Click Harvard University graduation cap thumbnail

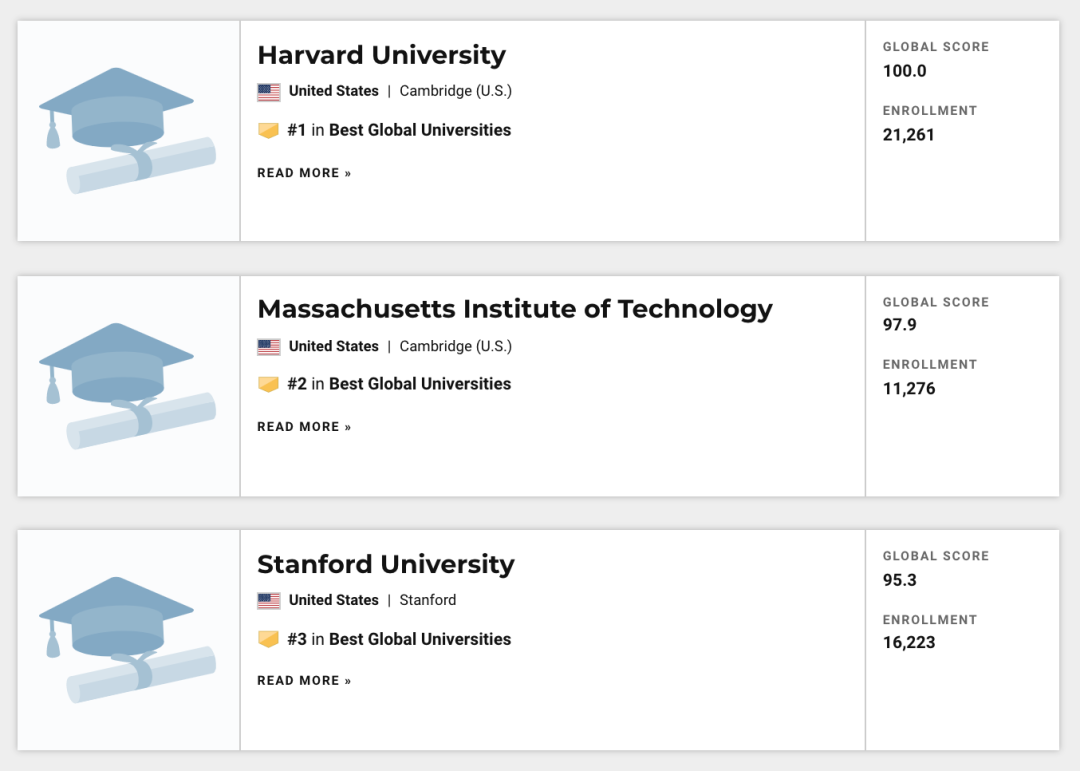[128, 130]
